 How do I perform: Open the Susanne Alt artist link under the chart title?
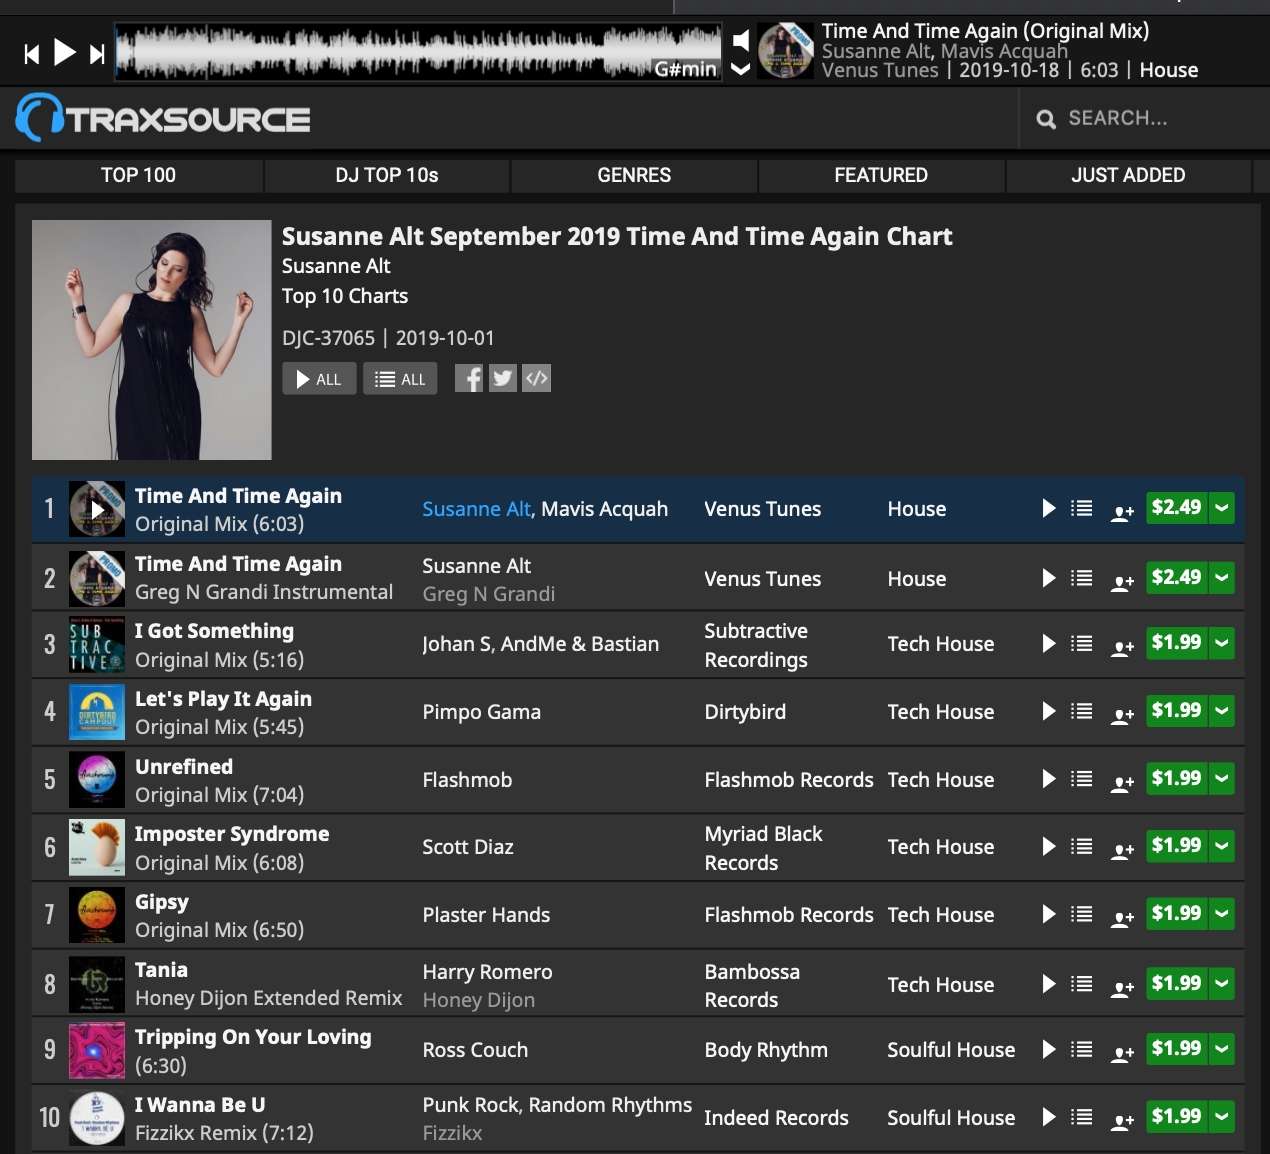pos(336,266)
